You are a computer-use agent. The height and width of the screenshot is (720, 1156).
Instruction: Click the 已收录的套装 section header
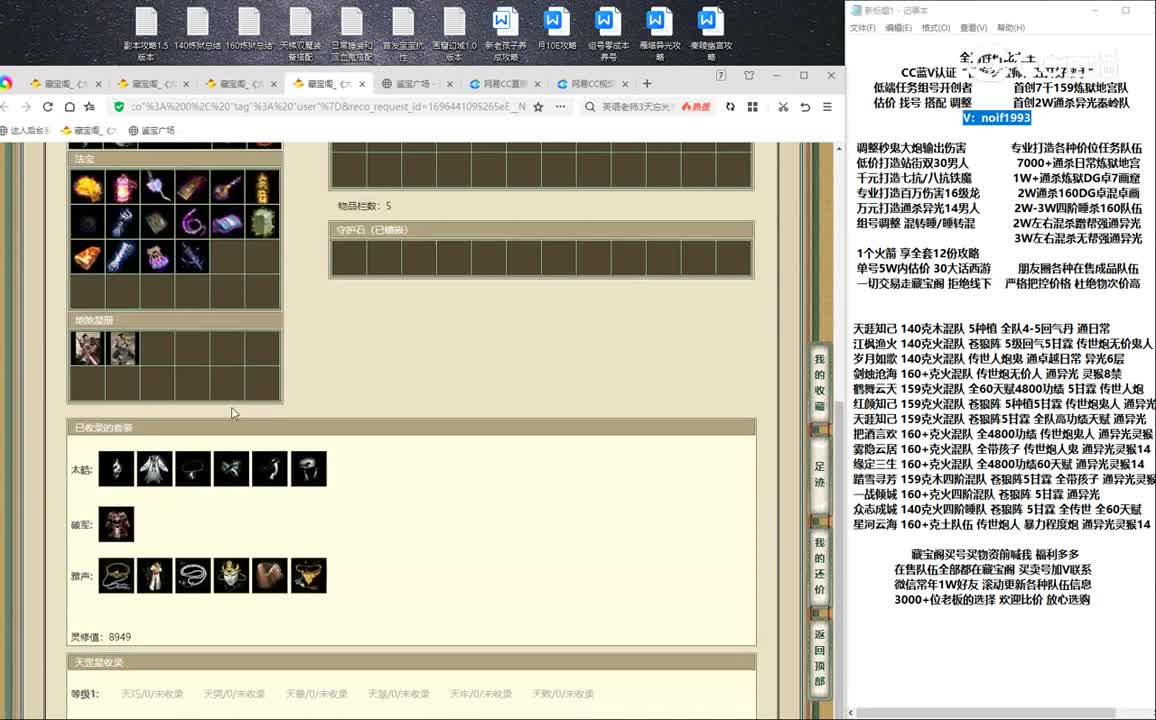pyautogui.click(x=411, y=427)
